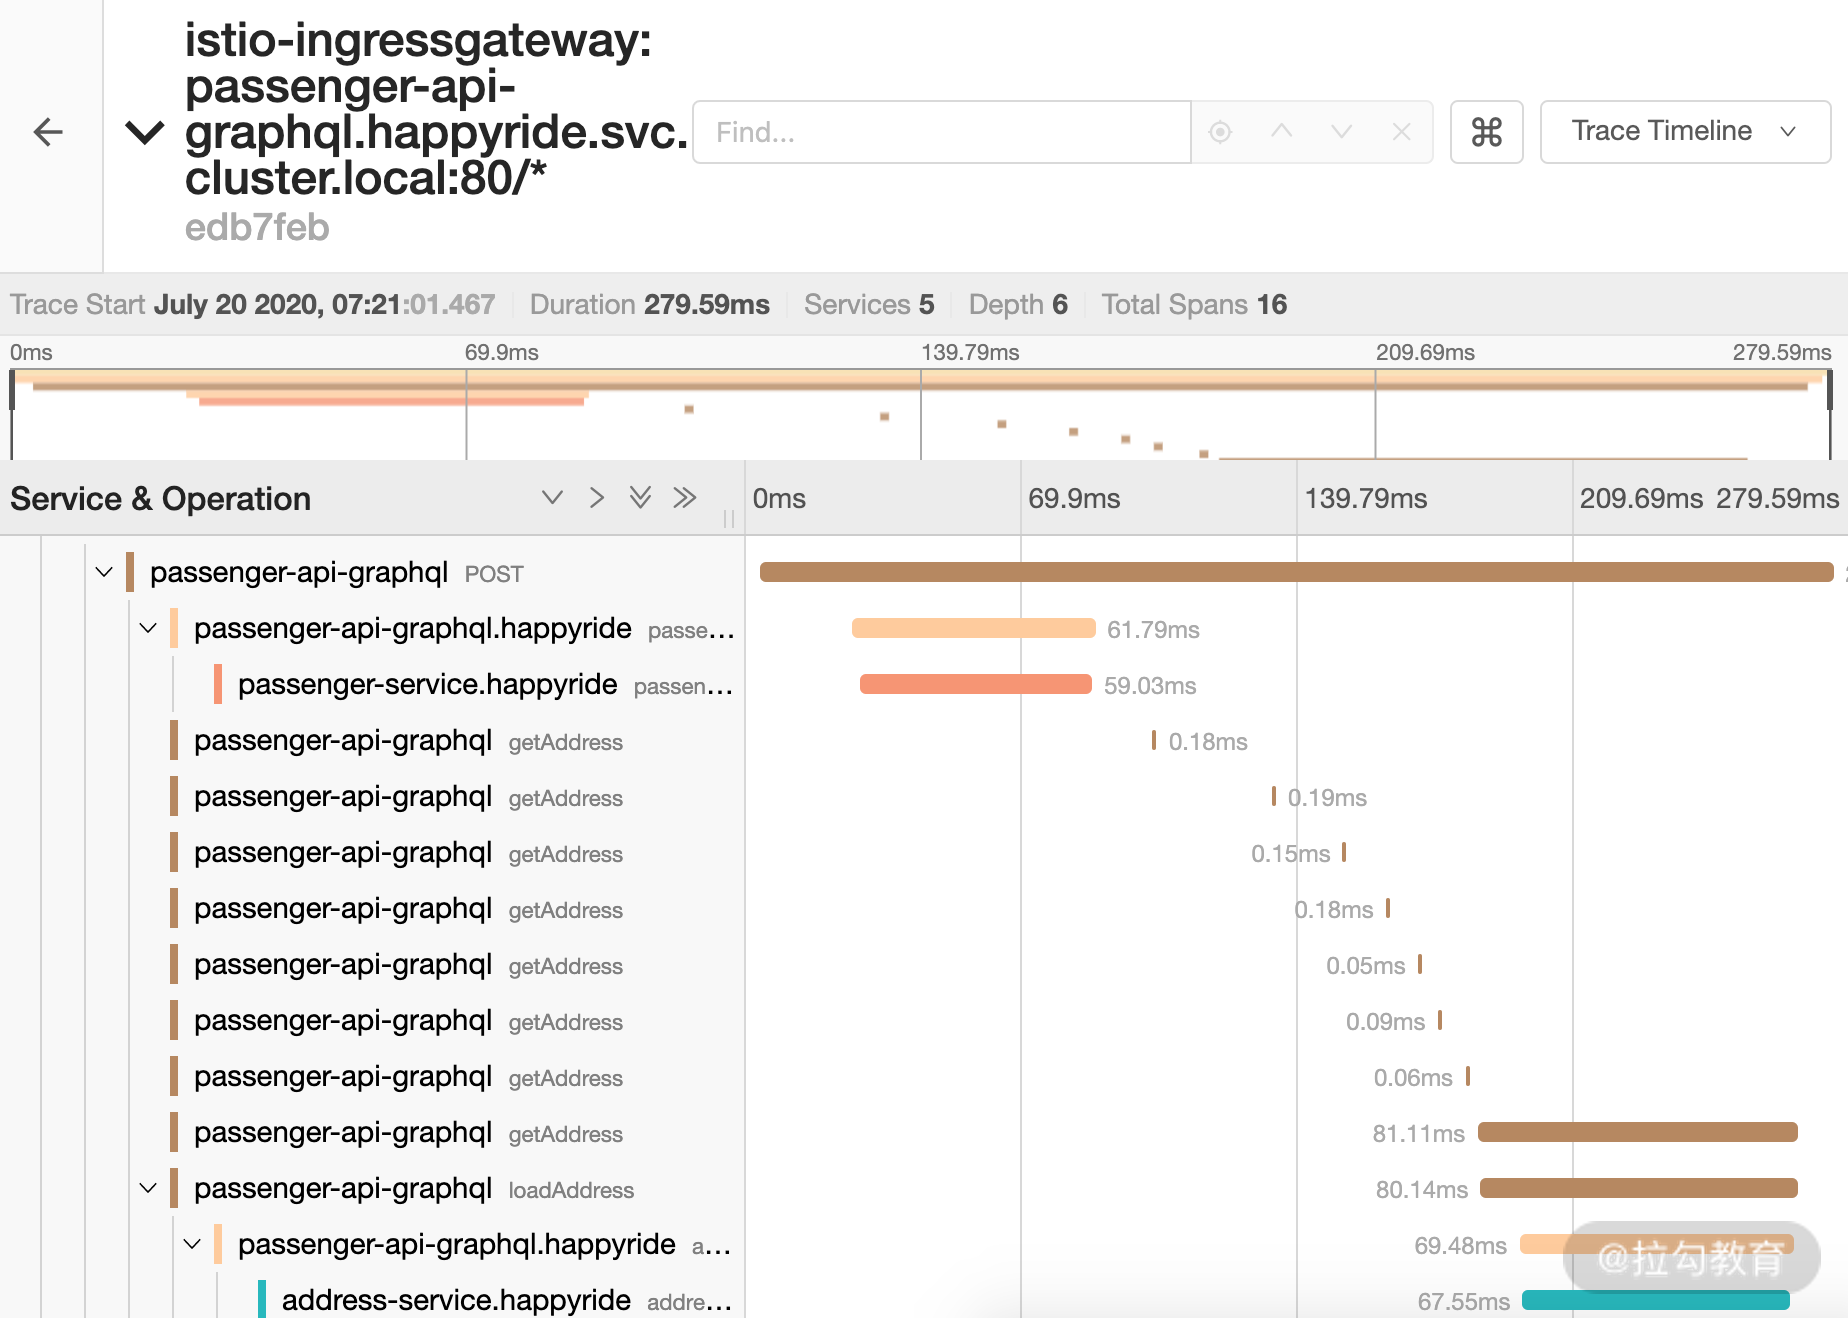
Task: Click the Duration 279.59ms value
Action: pos(707,304)
